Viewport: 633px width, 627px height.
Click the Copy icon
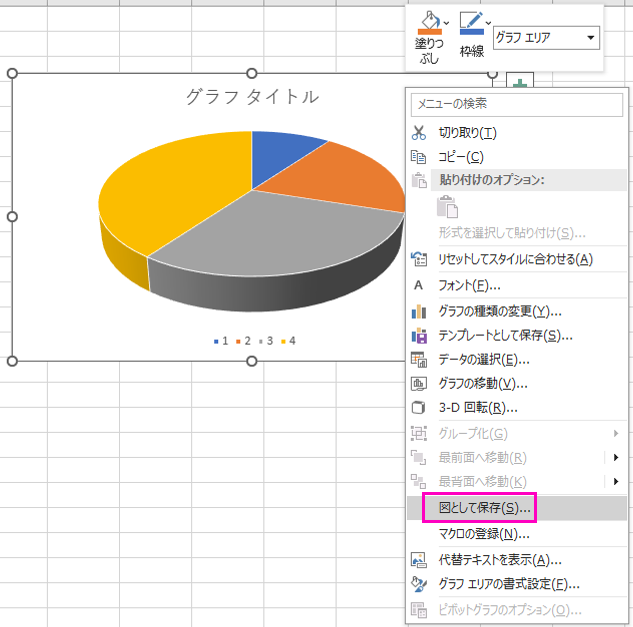click(419, 157)
